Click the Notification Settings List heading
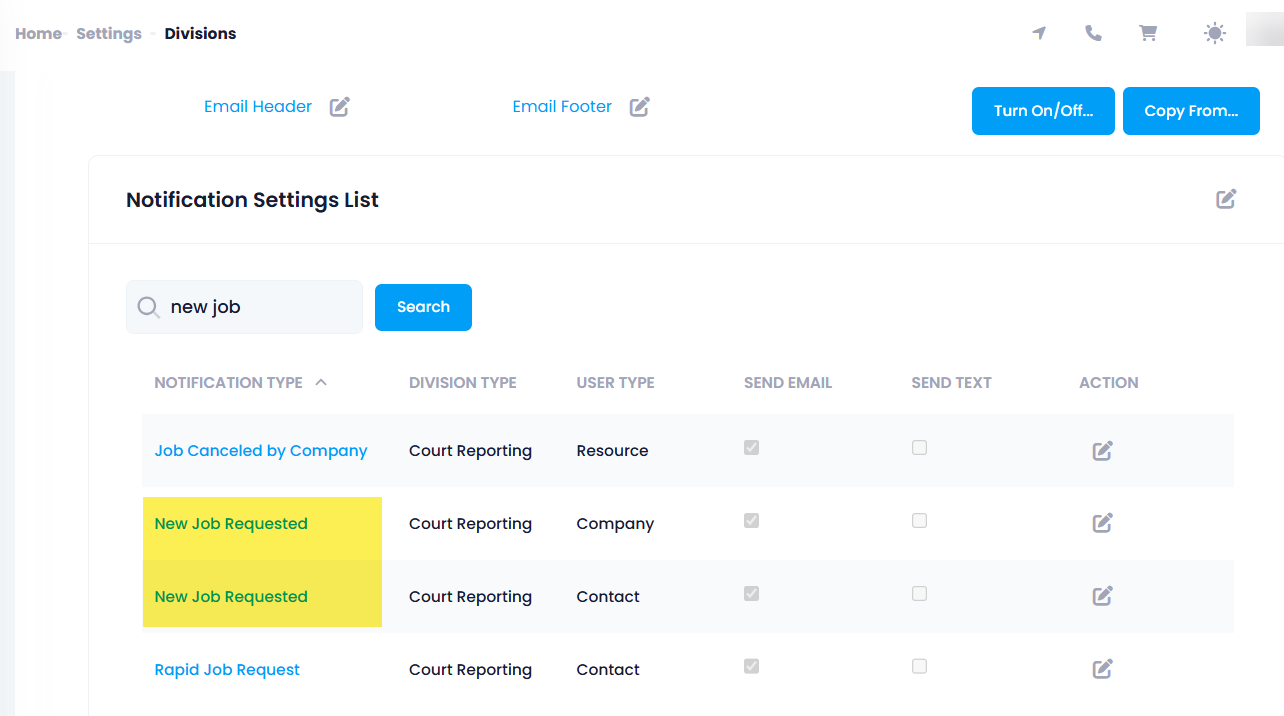The height and width of the screenshot is (716, 1284). (x=252, y=200)
